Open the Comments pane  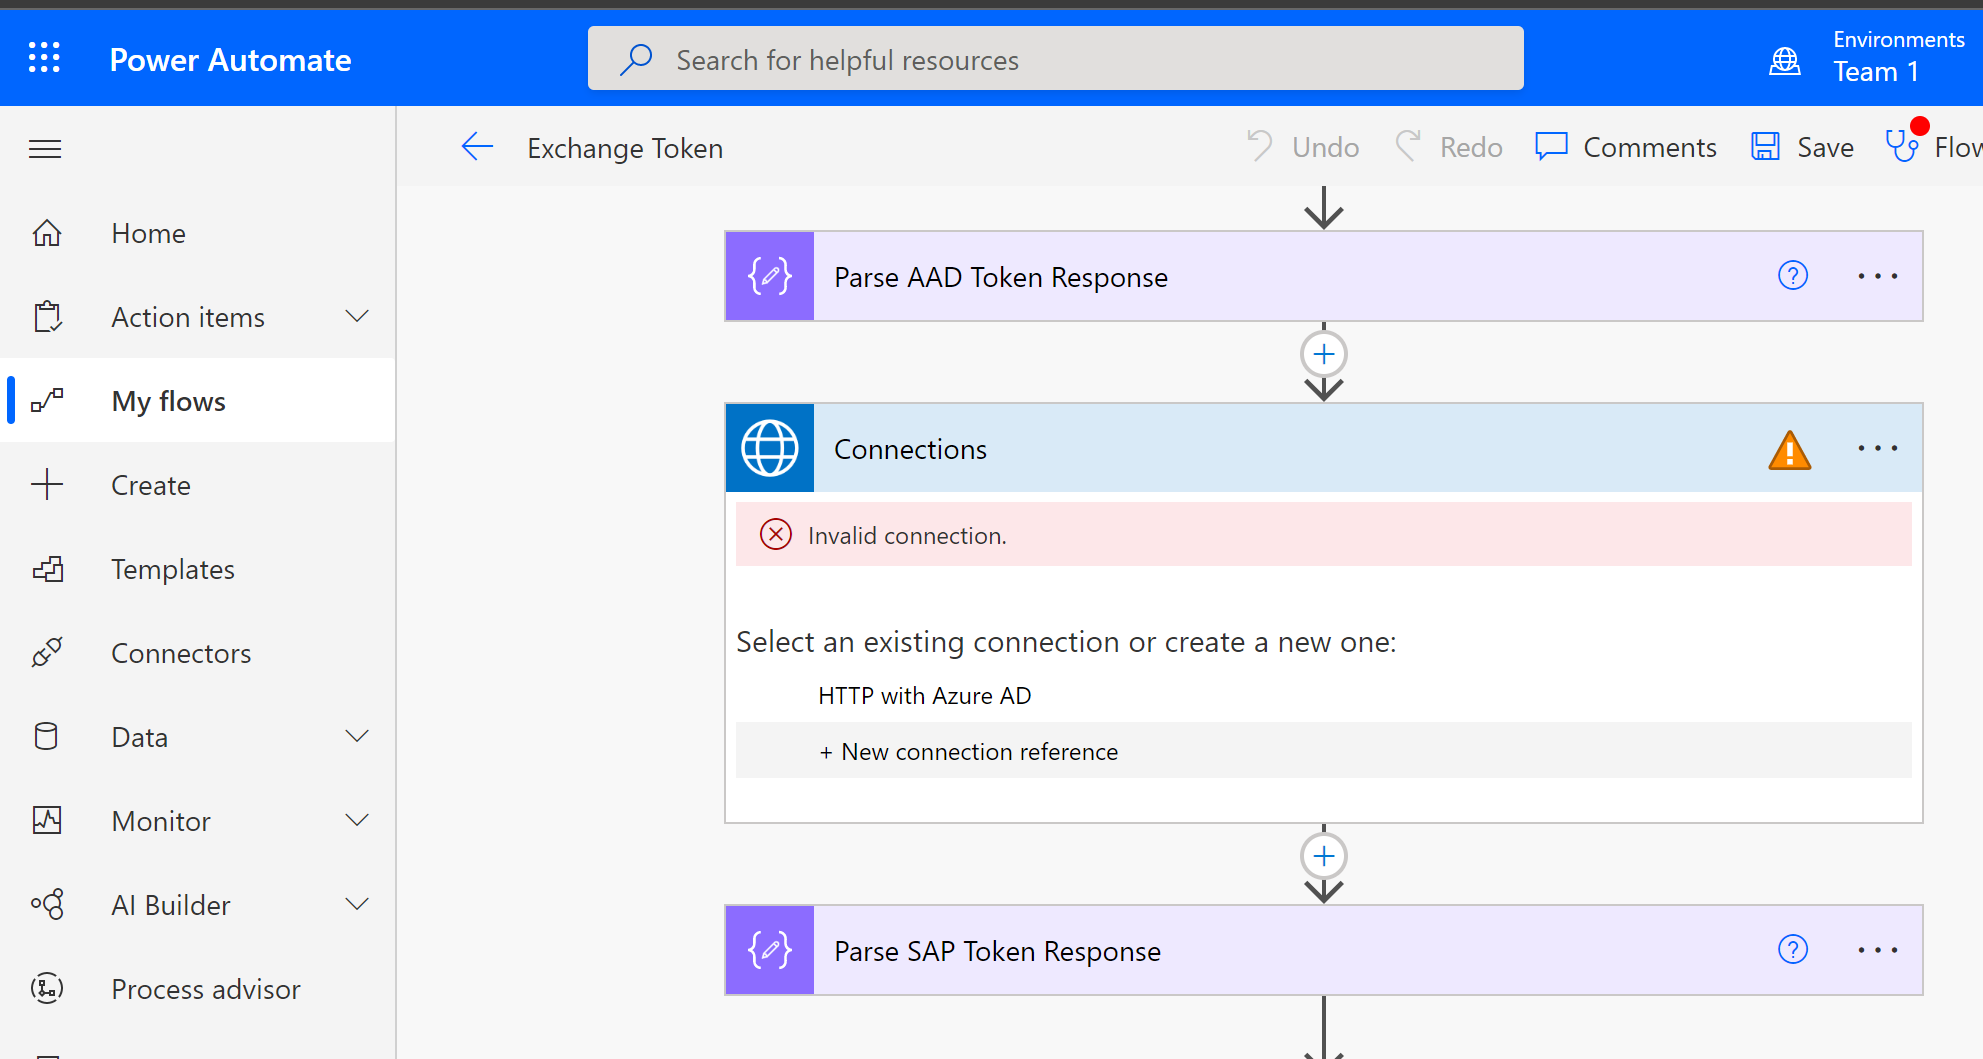pyautogui.click(x=1626, y=147)
